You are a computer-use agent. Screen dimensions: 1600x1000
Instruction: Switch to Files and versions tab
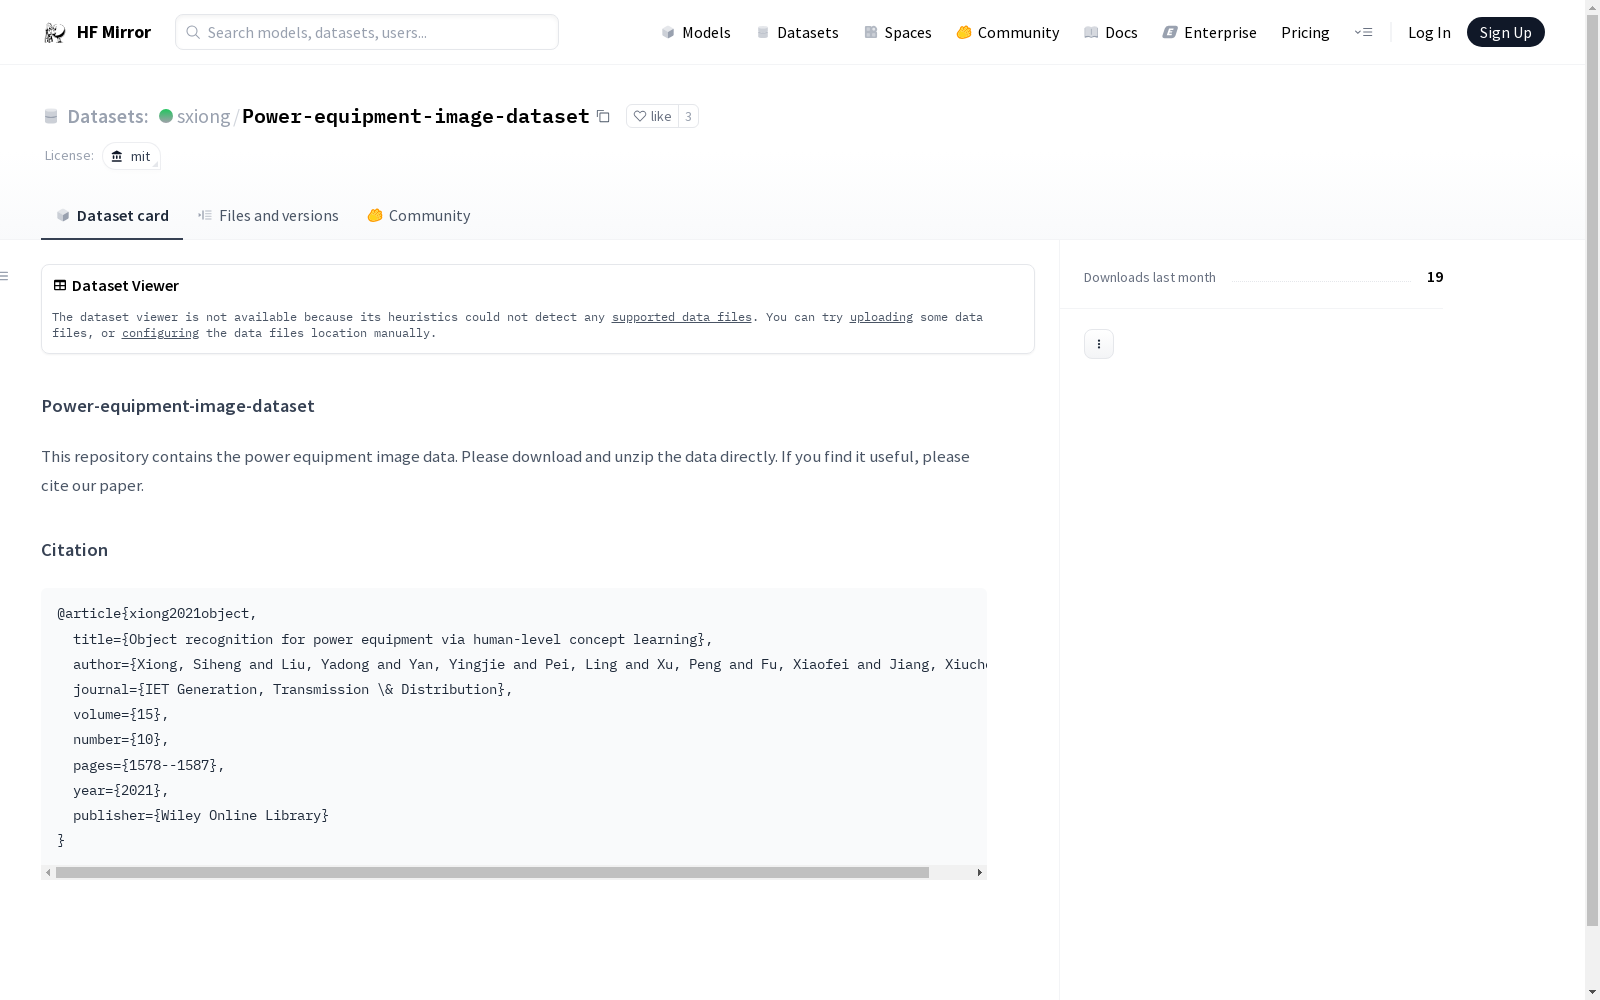tap(268, 215)
